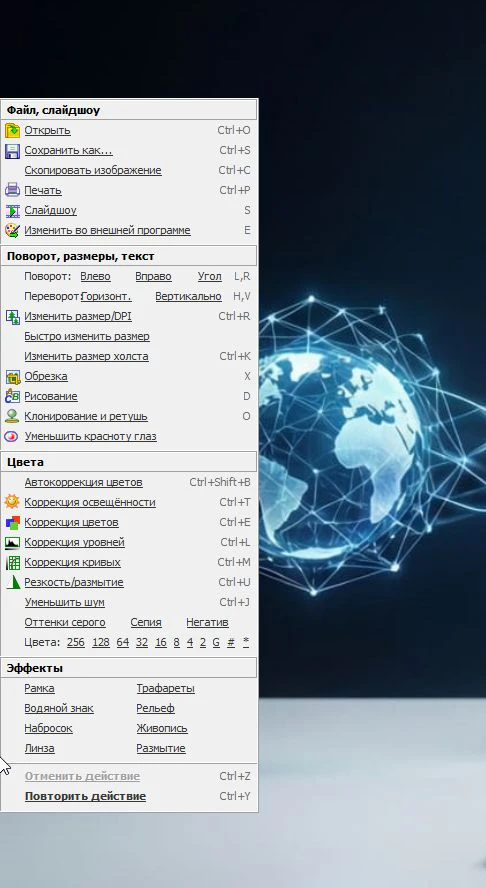Image resolution: width=486 pixels, height=888 pixels.
Task: Open Водяной знак effect
Action: point(59,708)
